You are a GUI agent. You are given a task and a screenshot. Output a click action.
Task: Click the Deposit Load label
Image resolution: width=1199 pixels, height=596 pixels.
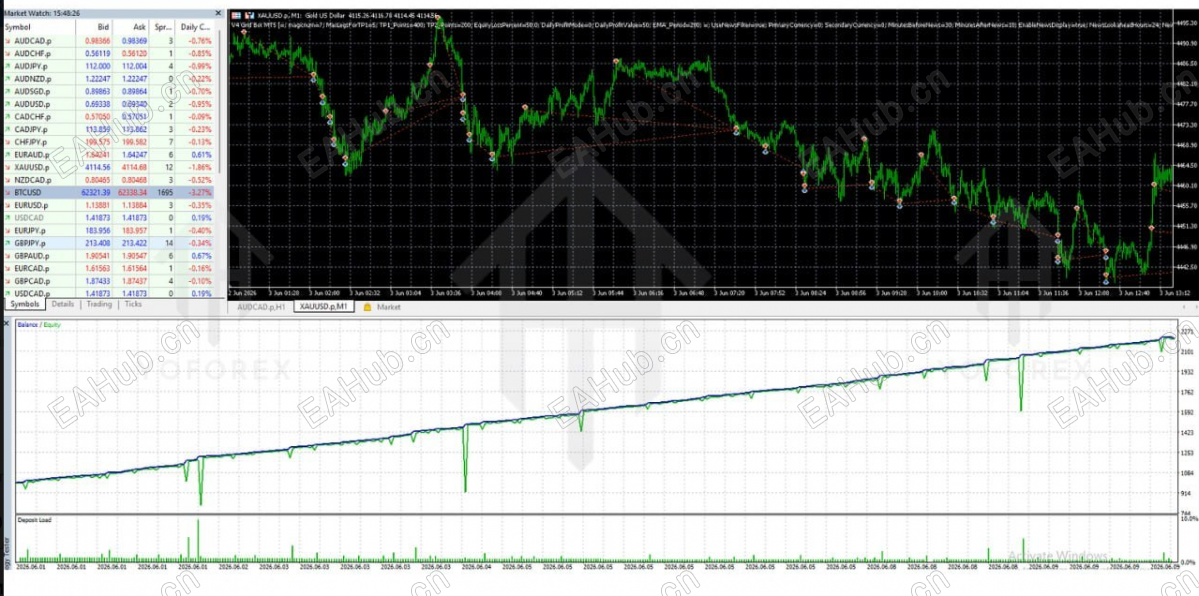pyautogui.click(x=34, y=520)
